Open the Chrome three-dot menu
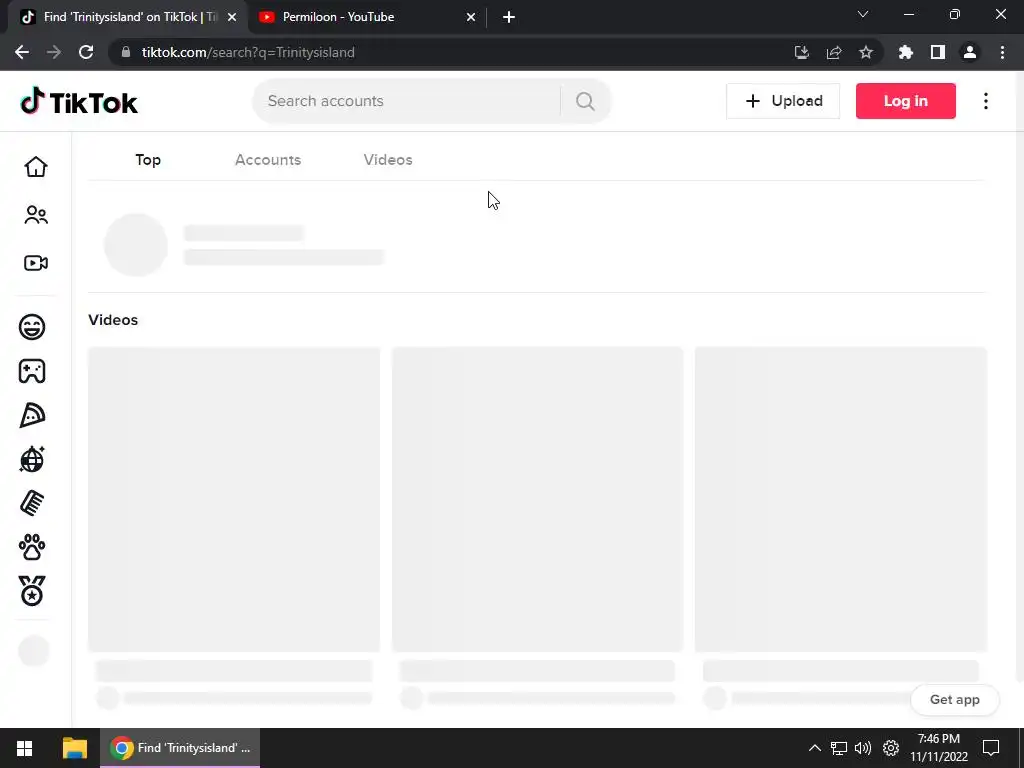Viewport: 1024px width, 768px height. point(1002,52)
